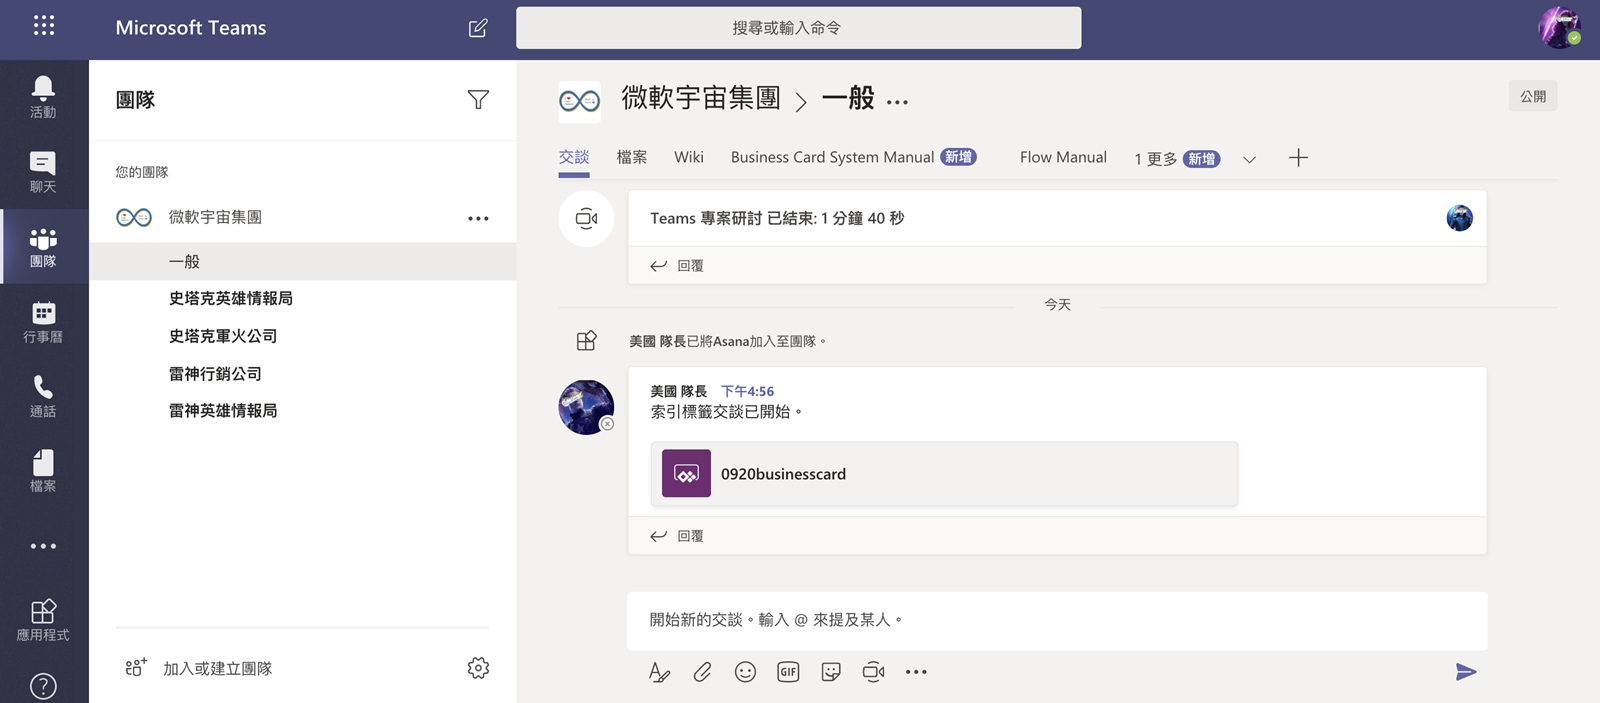Click the search or command box
The image size is (1600, 703).
click(798, 28)
